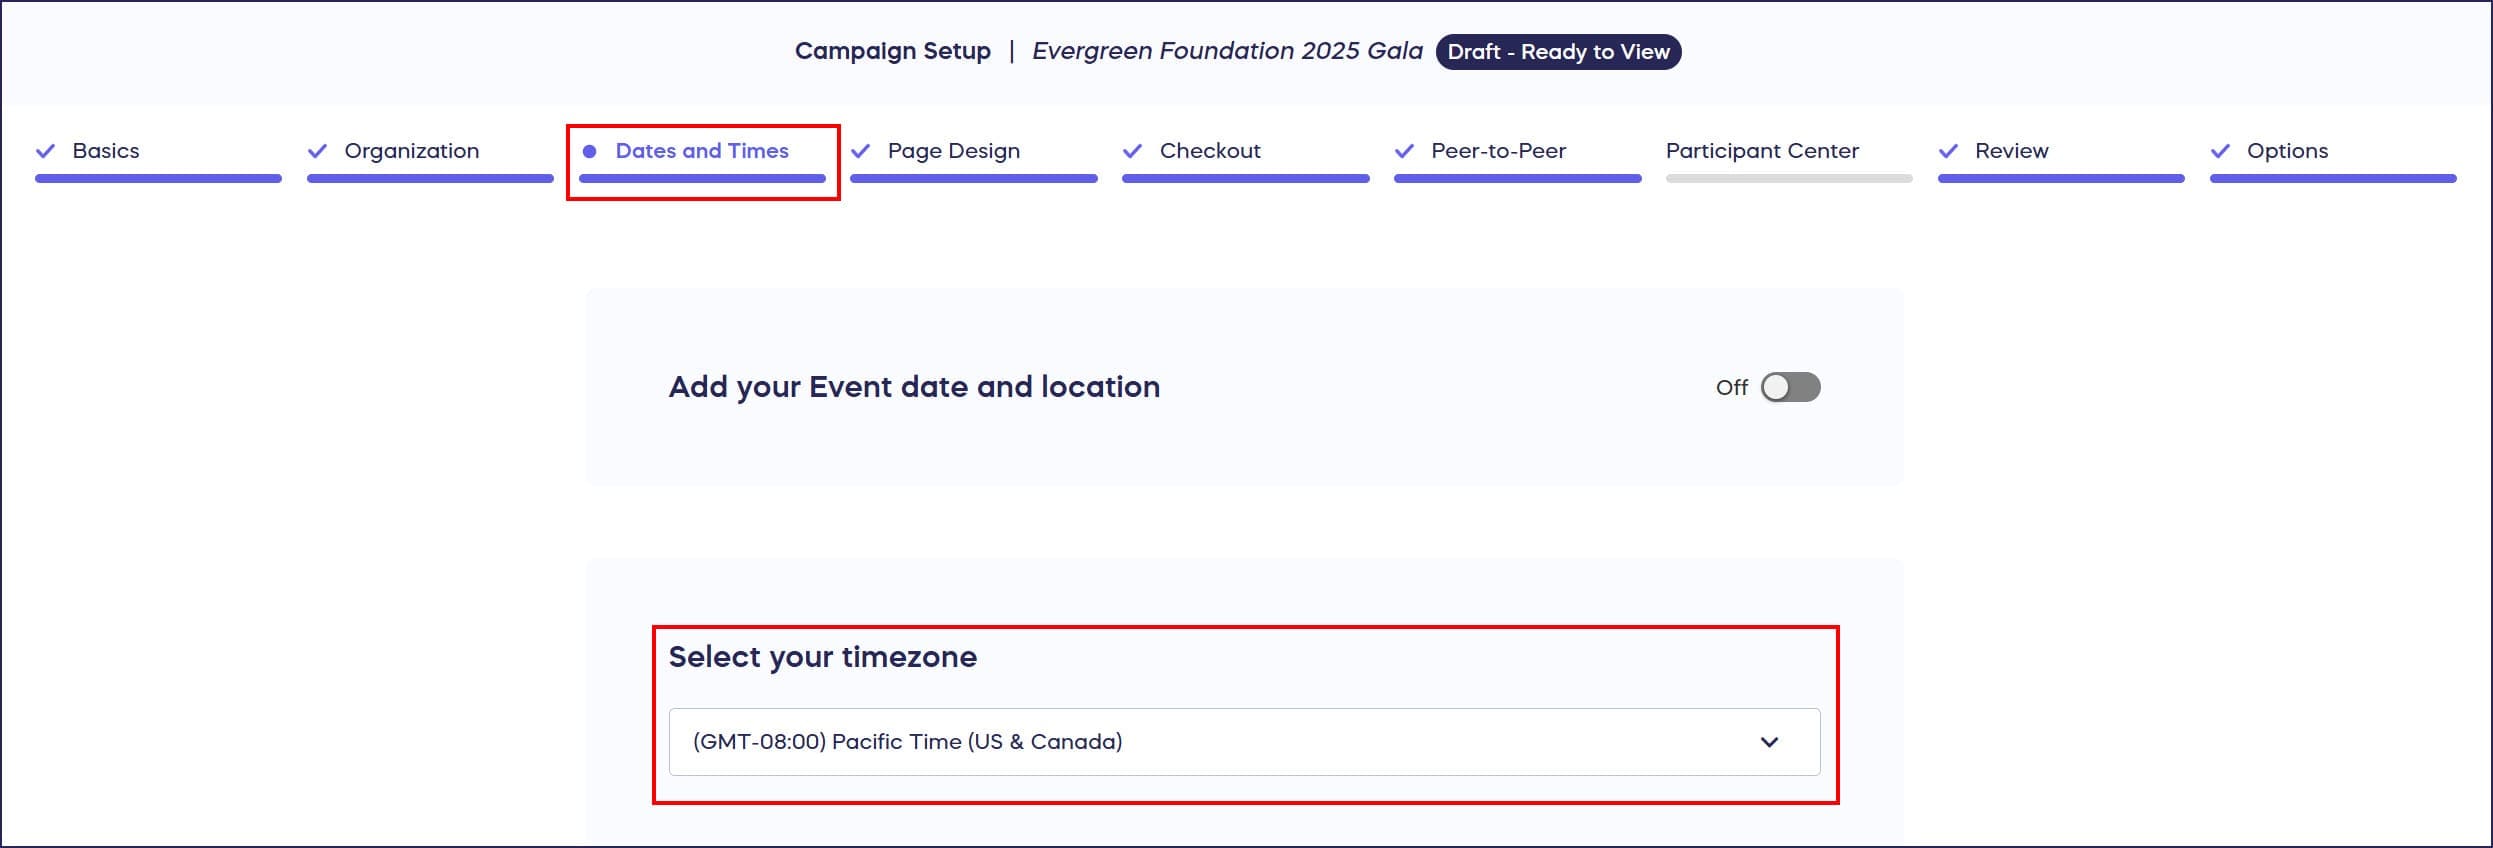
Task: Open the Peer-to-Peer step label
Action: coord(1498,151)
